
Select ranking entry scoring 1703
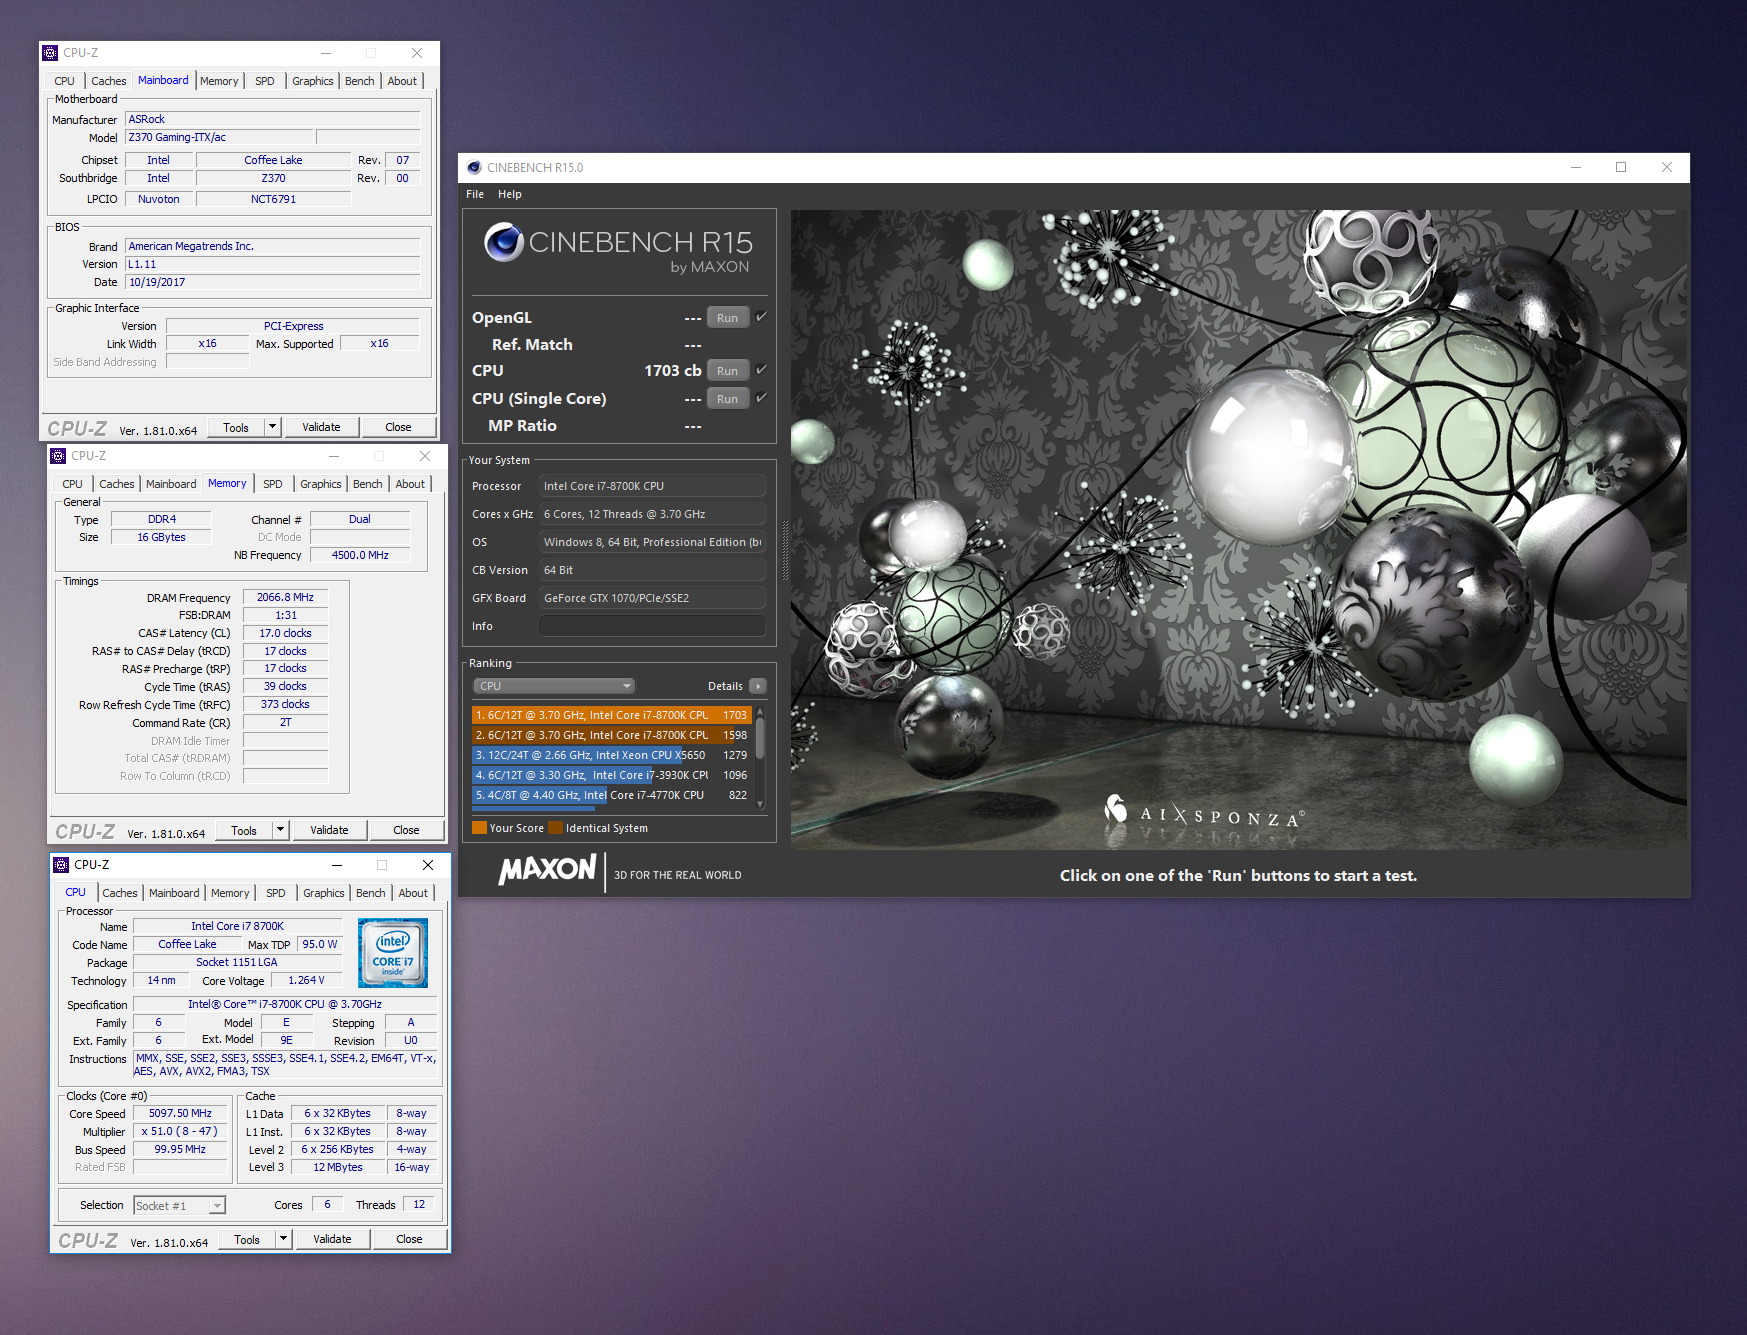(611, 715)
